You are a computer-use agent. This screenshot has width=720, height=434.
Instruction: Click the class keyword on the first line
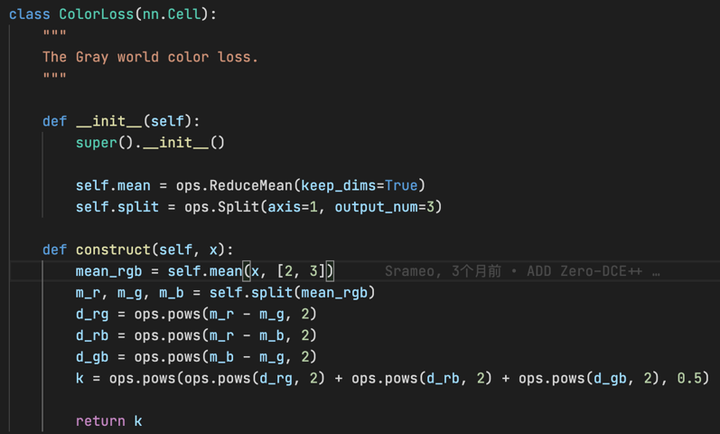pos(30,15)
